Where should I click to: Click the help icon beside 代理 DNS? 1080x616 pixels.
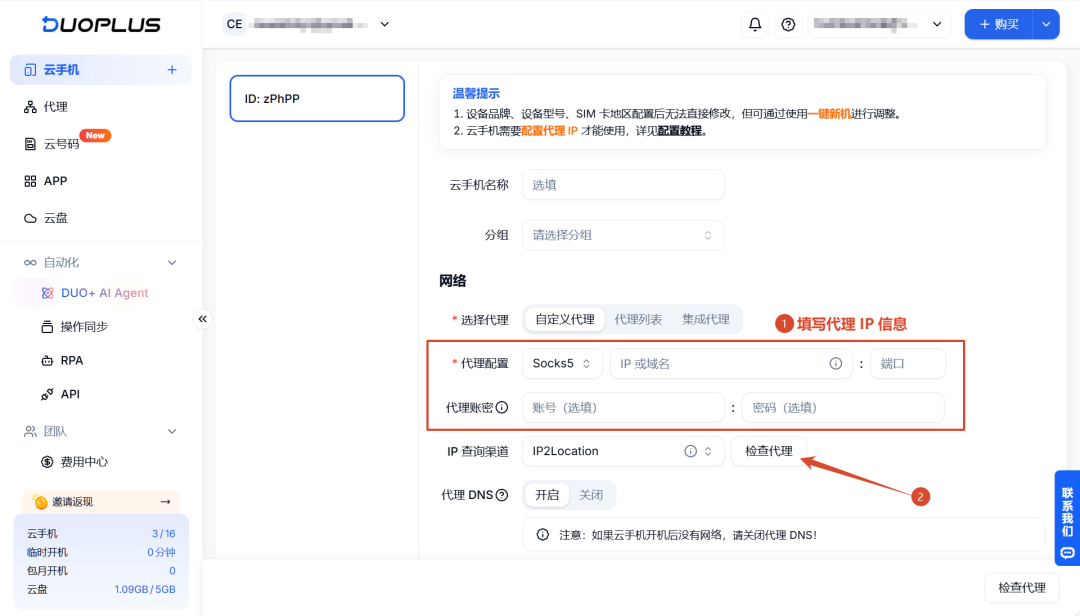502,495
